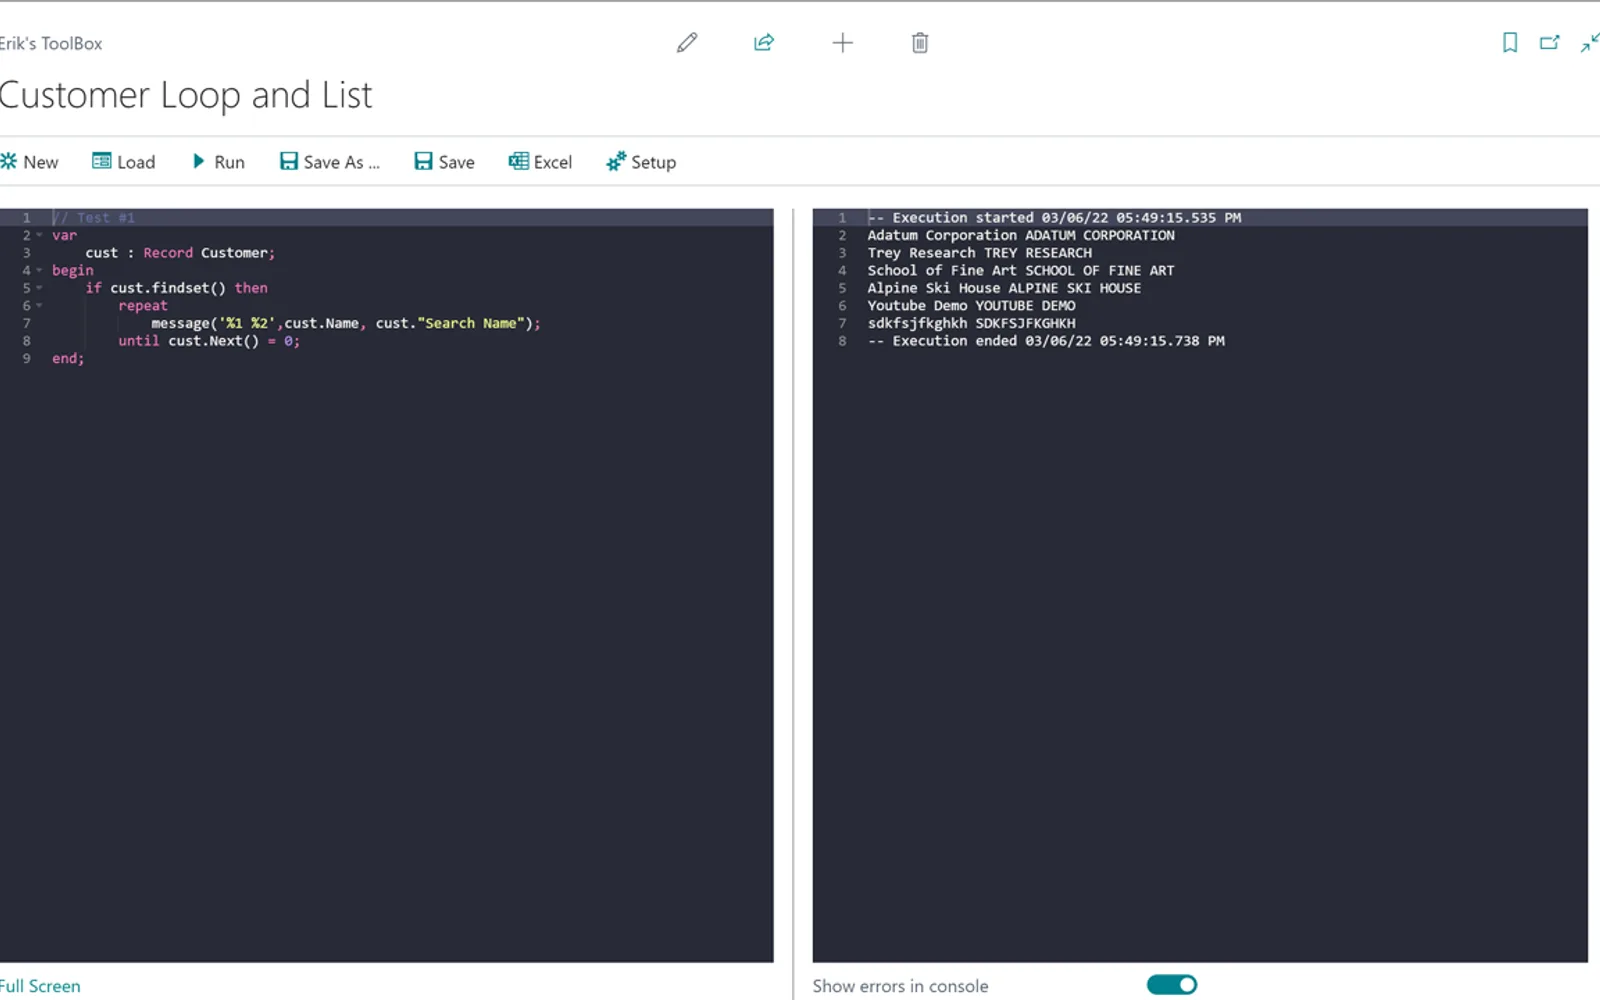Screen dimensions: 1600x1000
Task: Click the Full Screen link
Action: (40, 986)
